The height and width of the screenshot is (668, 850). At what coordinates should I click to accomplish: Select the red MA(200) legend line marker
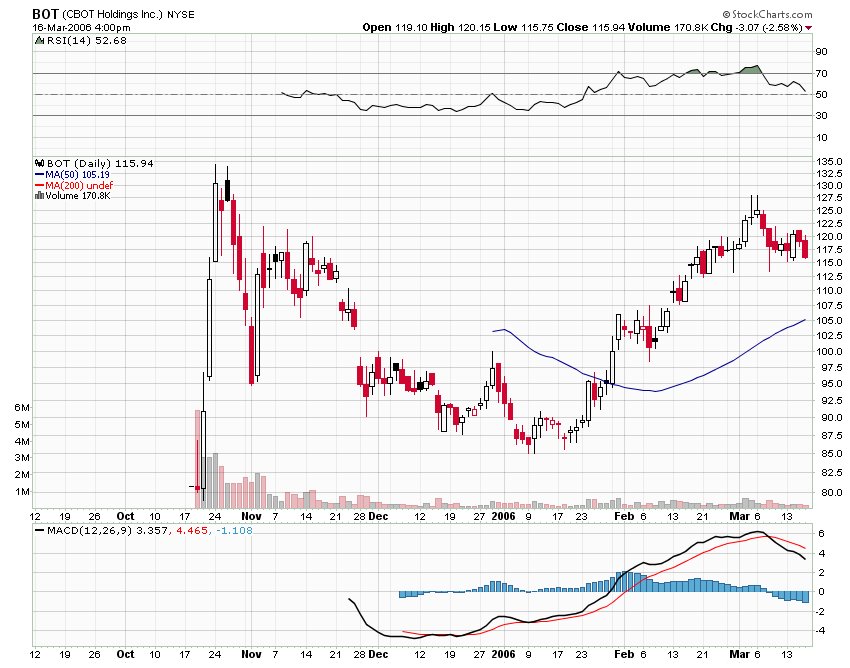coord(39,185)
